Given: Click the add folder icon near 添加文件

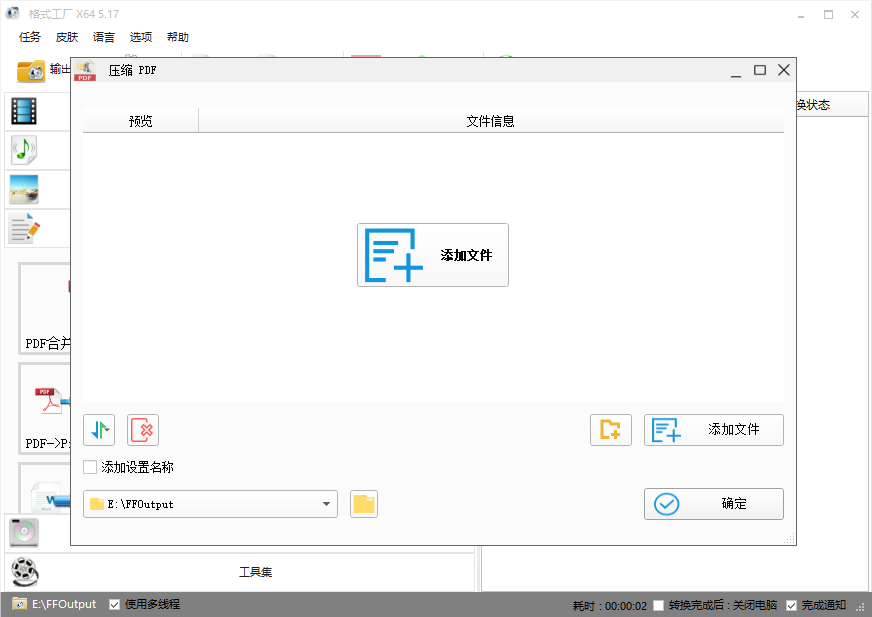Looking at the screenshot, I should 610,430.
